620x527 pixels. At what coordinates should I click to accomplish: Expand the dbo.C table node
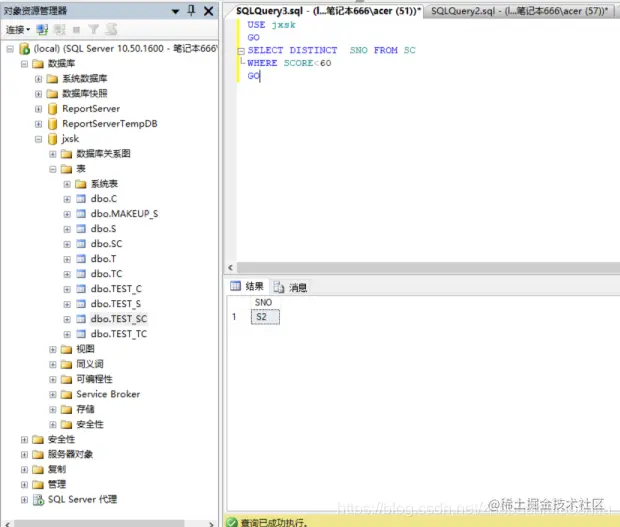(67, 199)
